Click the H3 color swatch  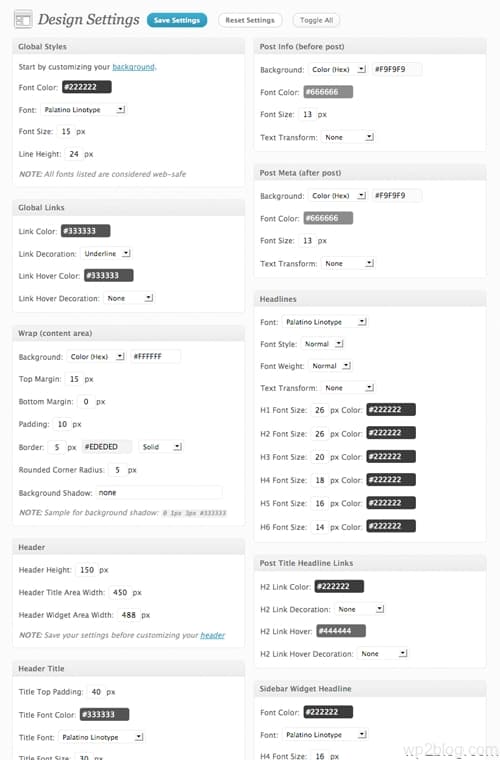[391, 457]
